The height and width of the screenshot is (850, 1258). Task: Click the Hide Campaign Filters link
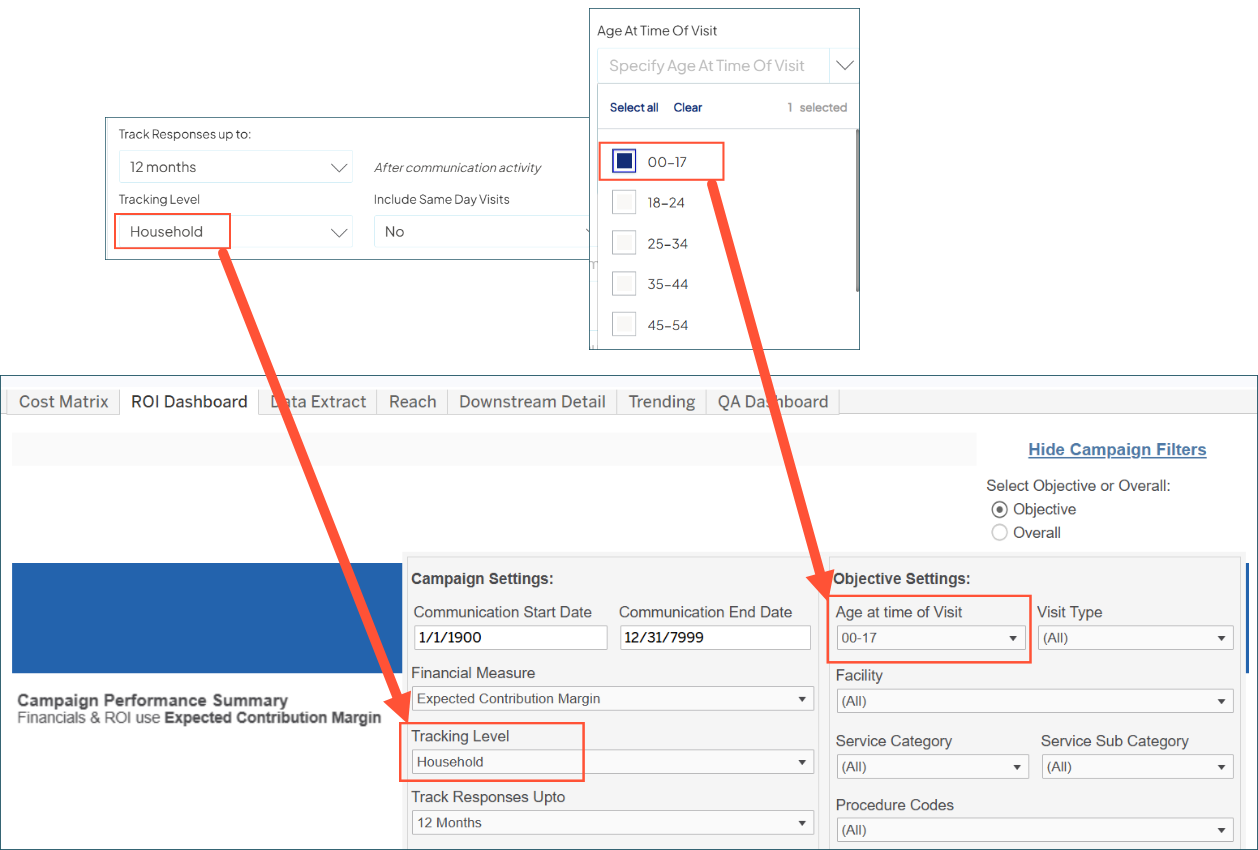click(x=1117, y=449)
